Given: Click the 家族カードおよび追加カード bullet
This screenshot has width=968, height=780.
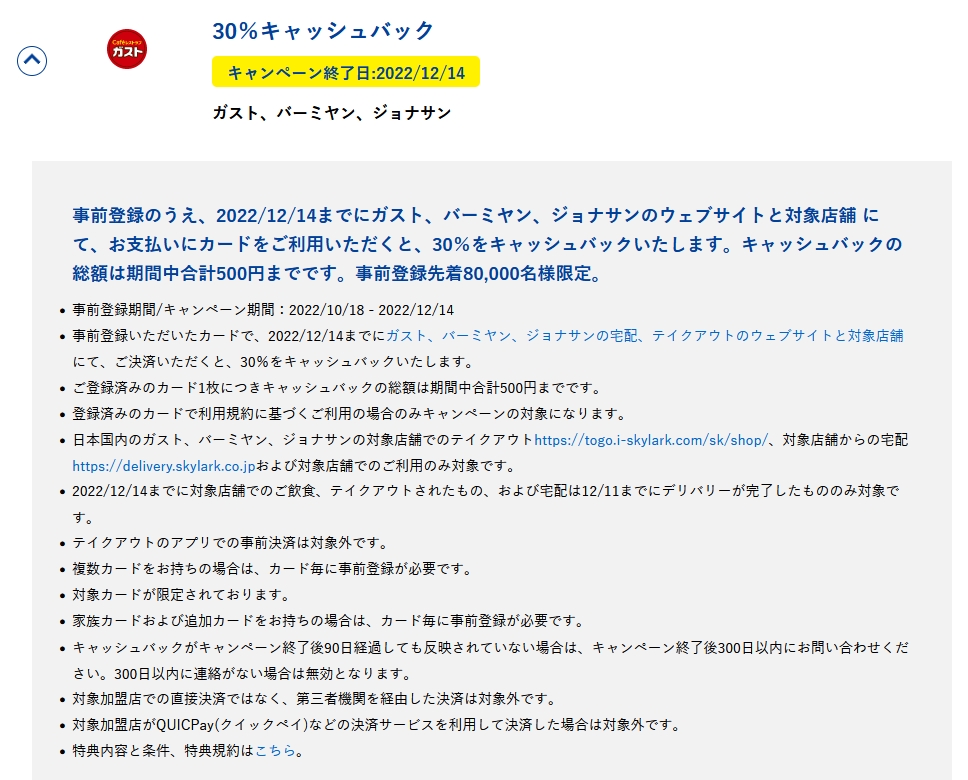Looking at the screenshot, I should point(328,621).
